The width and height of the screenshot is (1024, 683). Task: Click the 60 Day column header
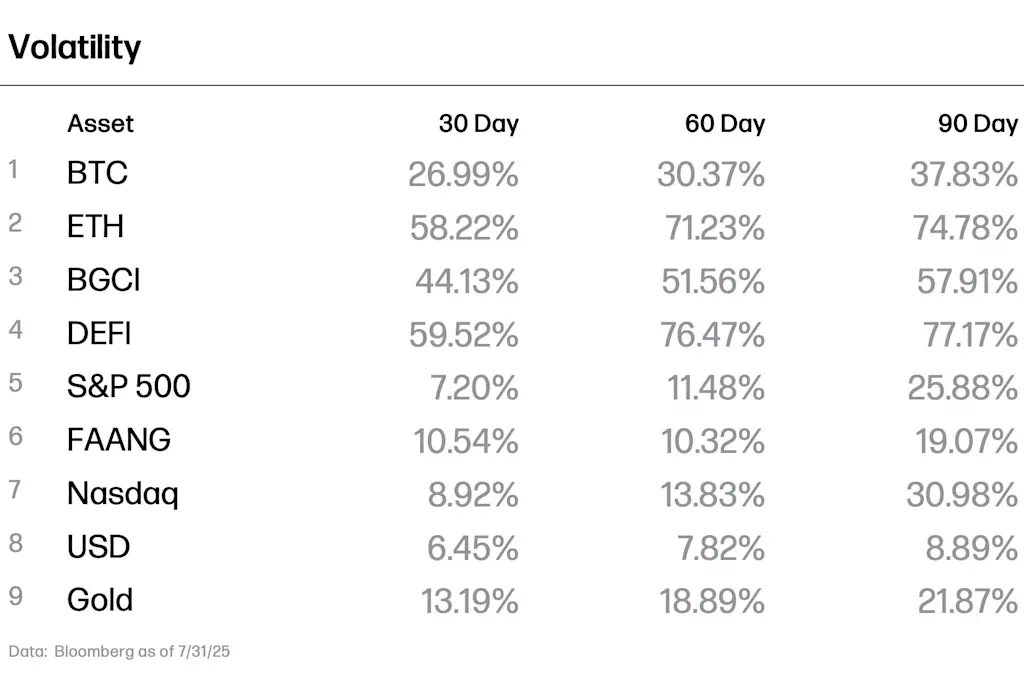pyautogui.click(x=725, y=123)
